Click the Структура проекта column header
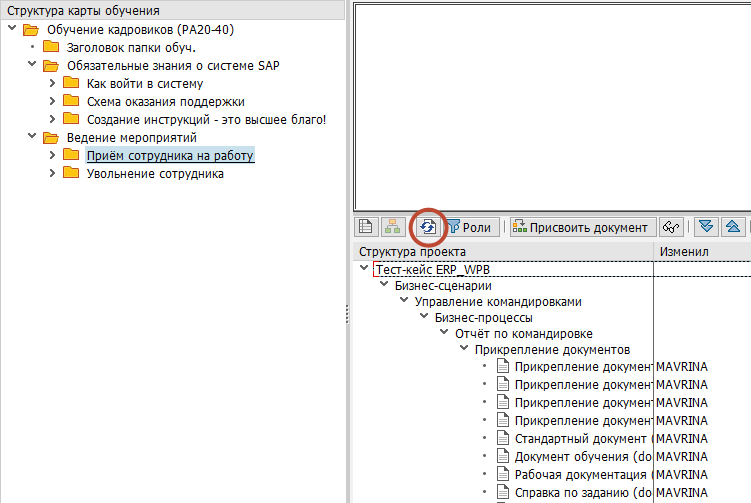The height and width of the screenshot is (503, 751). point(503,252)
